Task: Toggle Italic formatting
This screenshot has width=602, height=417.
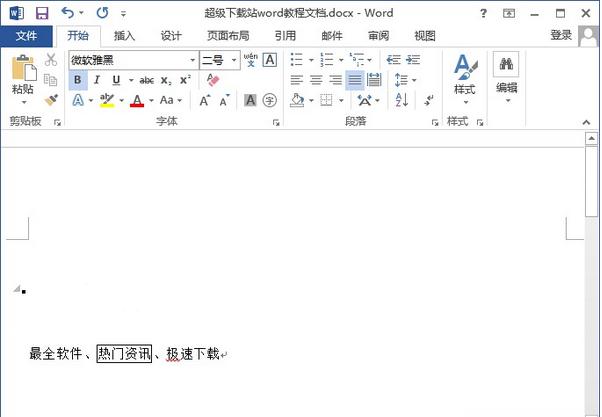Action: 97,80
